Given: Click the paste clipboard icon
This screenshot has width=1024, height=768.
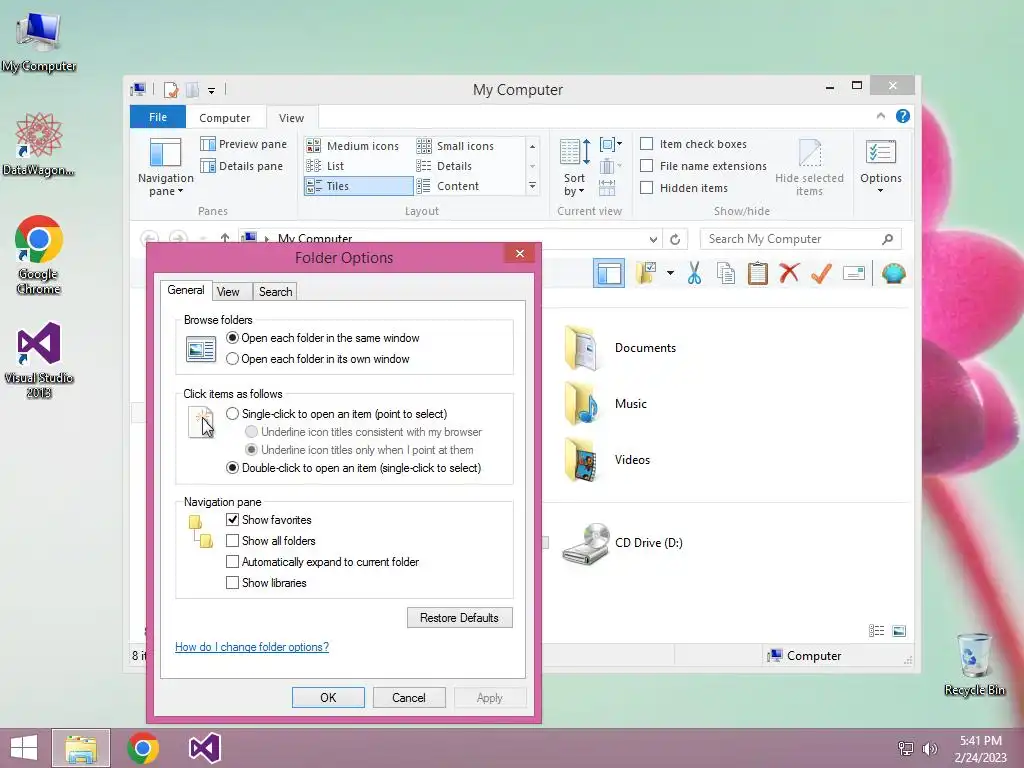Looking at the screenshot, I should click(758, 274).
